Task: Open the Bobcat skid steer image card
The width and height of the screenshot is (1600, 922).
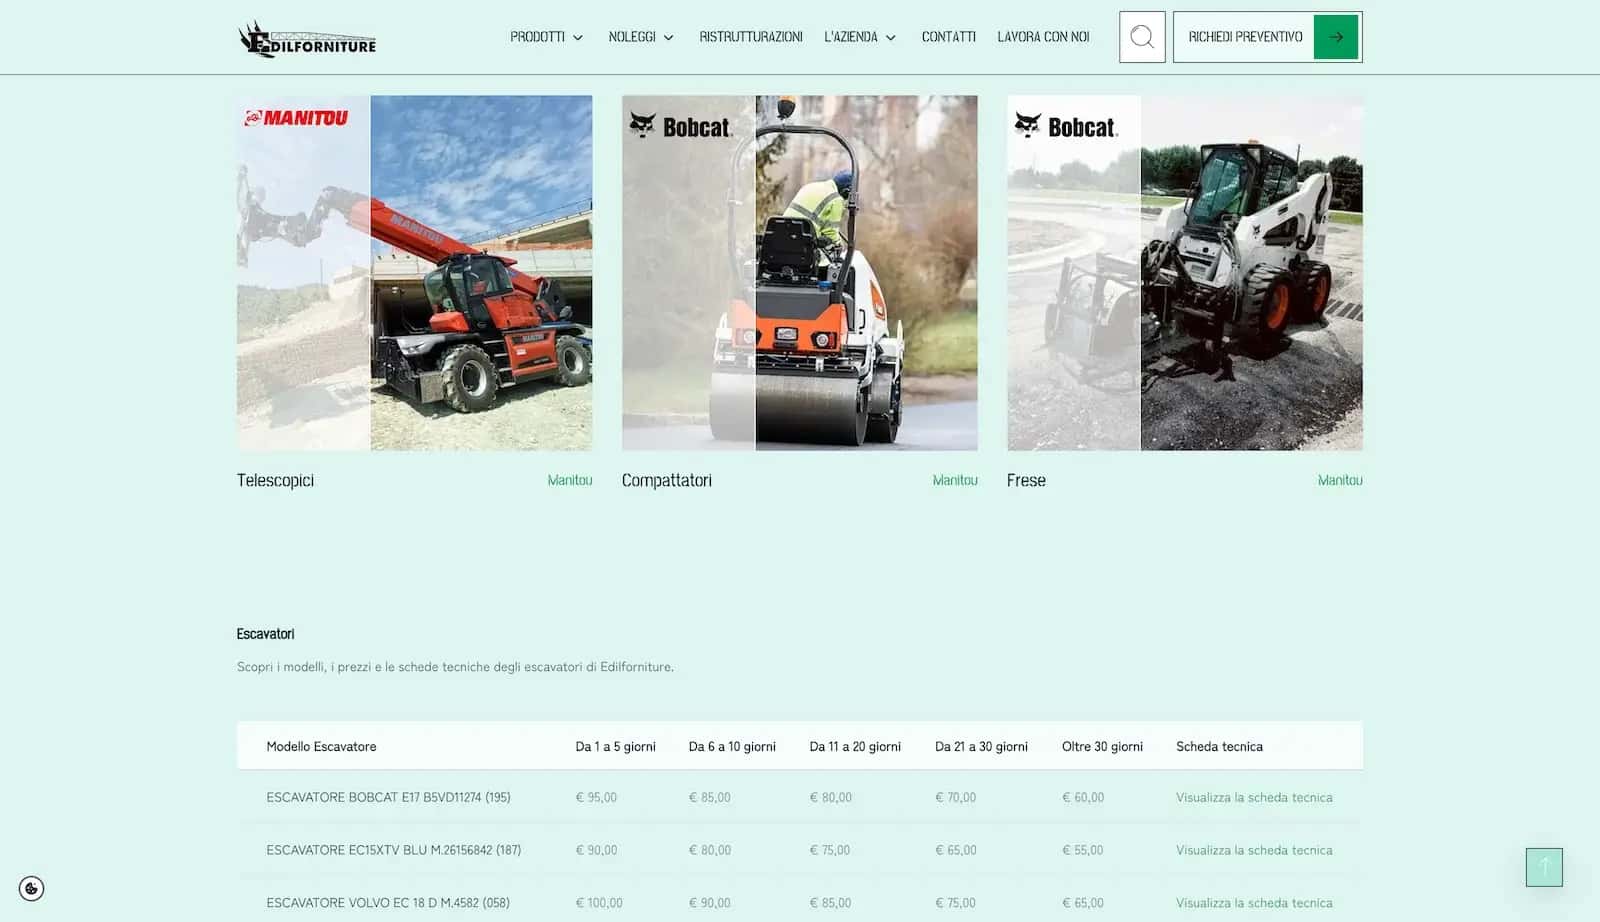Action: [1185, 273]
